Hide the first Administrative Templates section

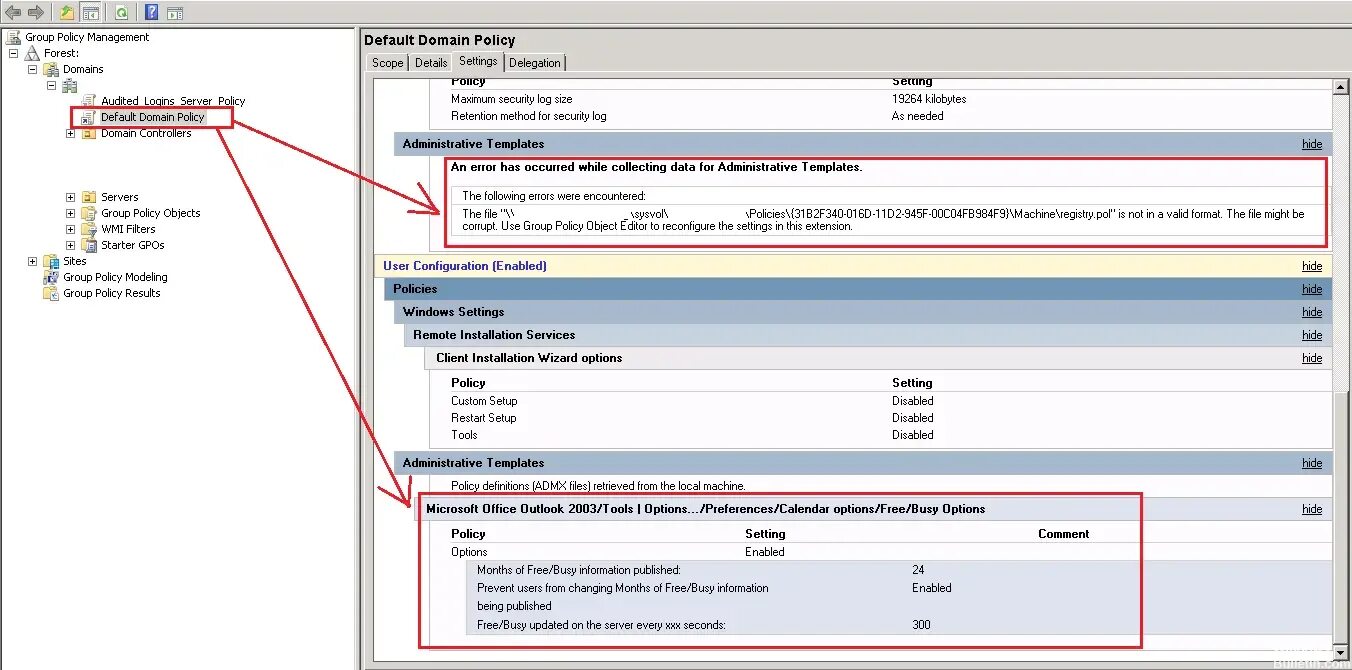pyautogui.click(x=1312, y=144)
